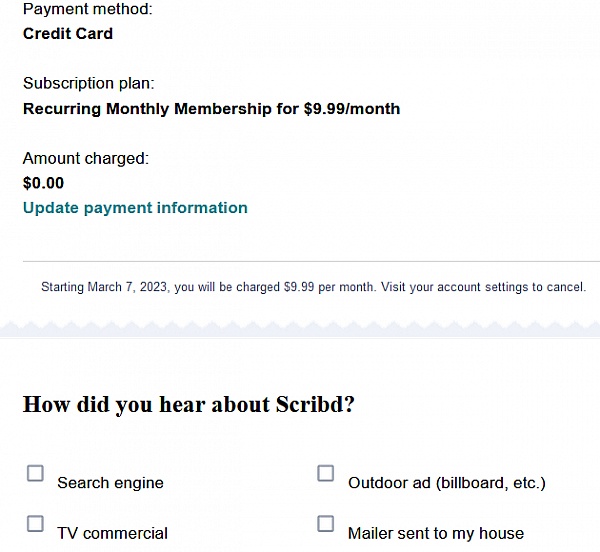Select the Mailer sent to my house checkbox

click(x=326, y=523)
